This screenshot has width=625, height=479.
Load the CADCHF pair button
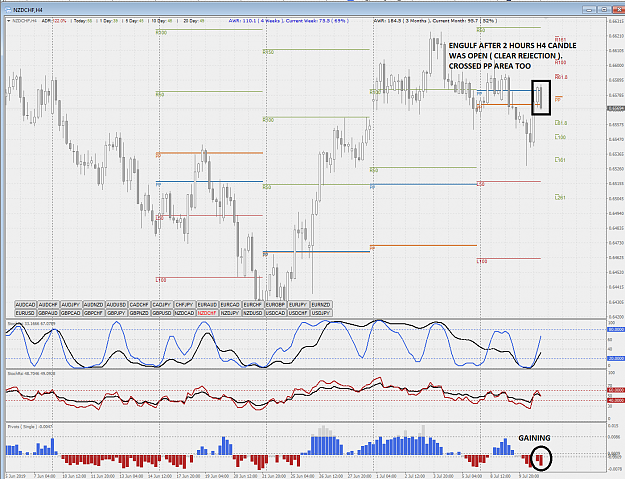139,304
